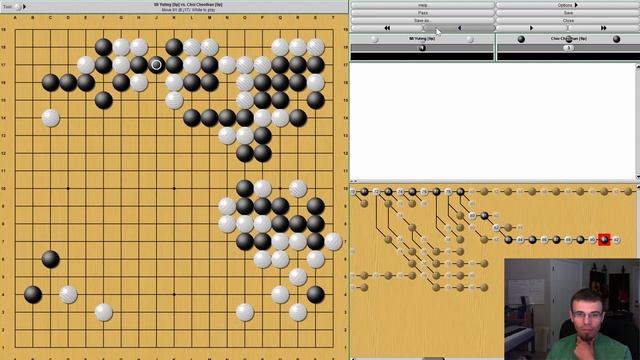Click the black stone at B4
This screenshot has height=360, width=640.
click(33, 295)
